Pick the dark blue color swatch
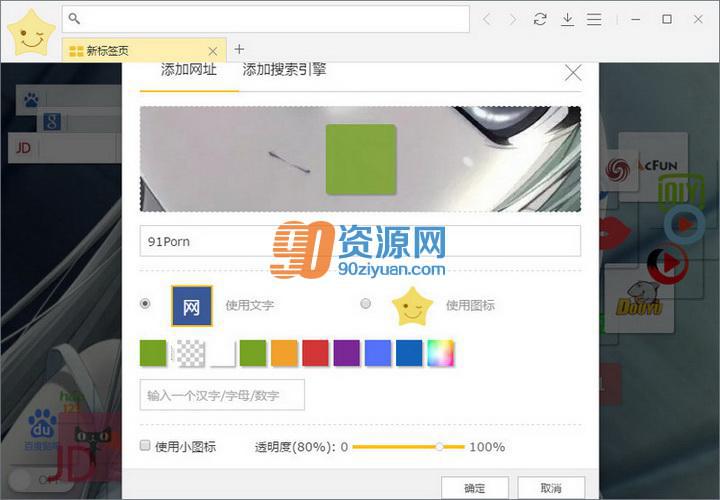720x500 pixels. click(x=409, y=353)
